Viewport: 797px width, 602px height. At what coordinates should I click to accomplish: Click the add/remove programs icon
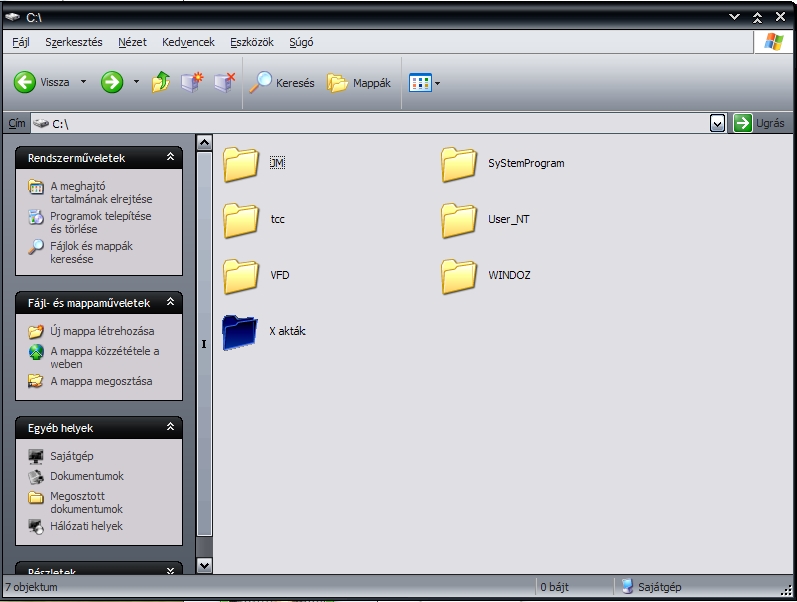coord(36,217)
